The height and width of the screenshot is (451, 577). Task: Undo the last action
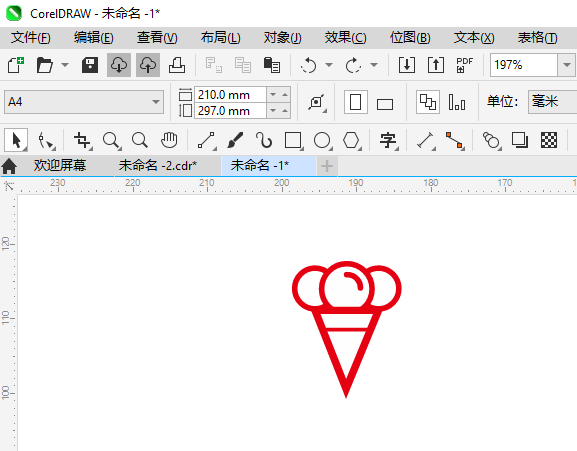tap(308, 65)
